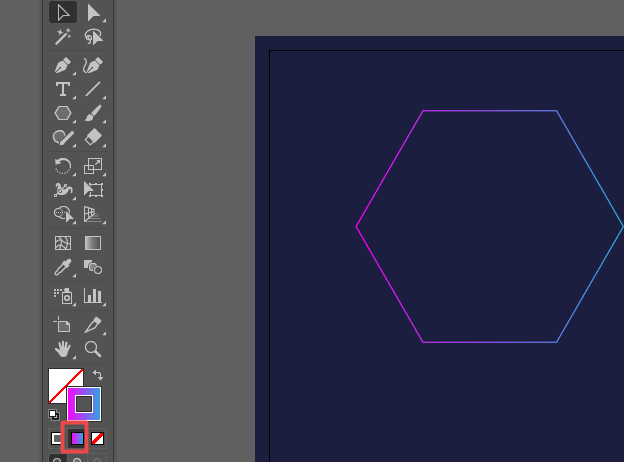This screenshot has height=462, width=624.
Task: Select the Mesh tool
Action: pos(63,243)
